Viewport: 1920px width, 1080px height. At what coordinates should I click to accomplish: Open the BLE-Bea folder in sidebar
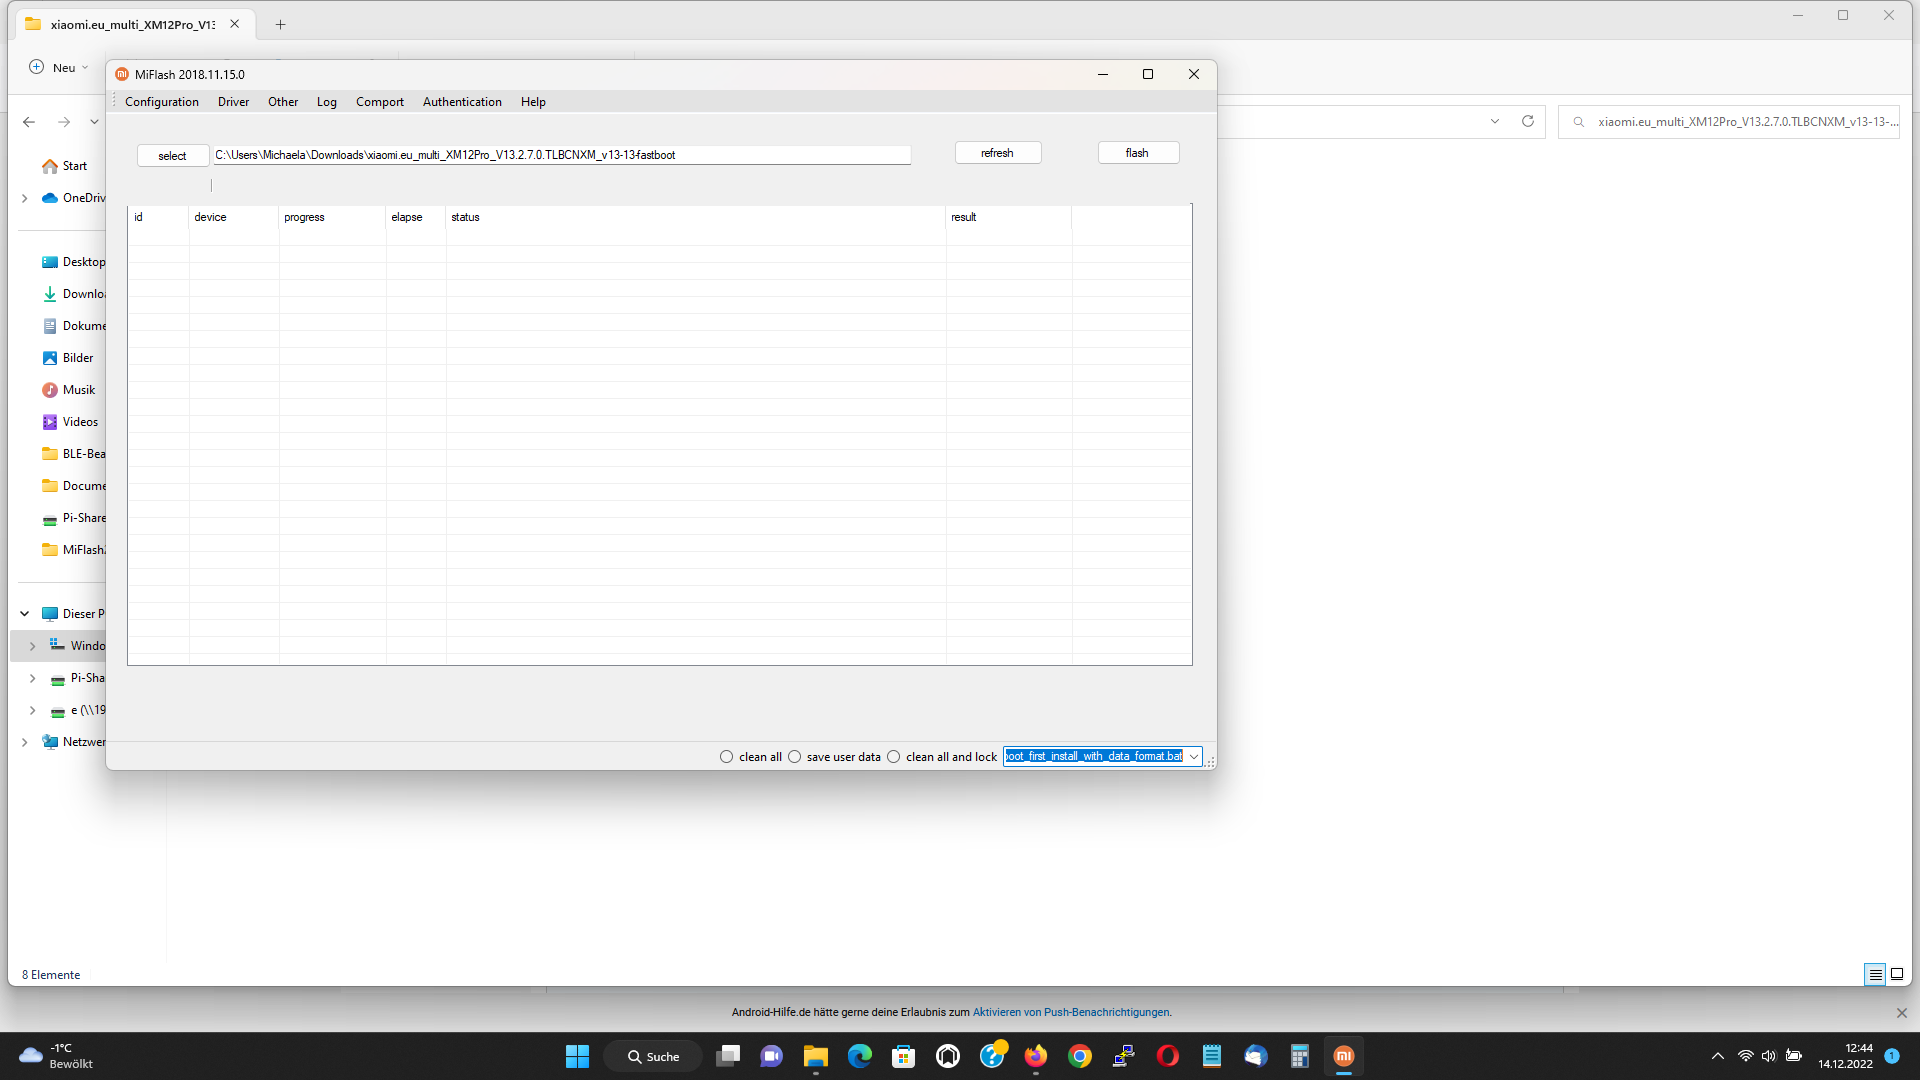[73, 454]
